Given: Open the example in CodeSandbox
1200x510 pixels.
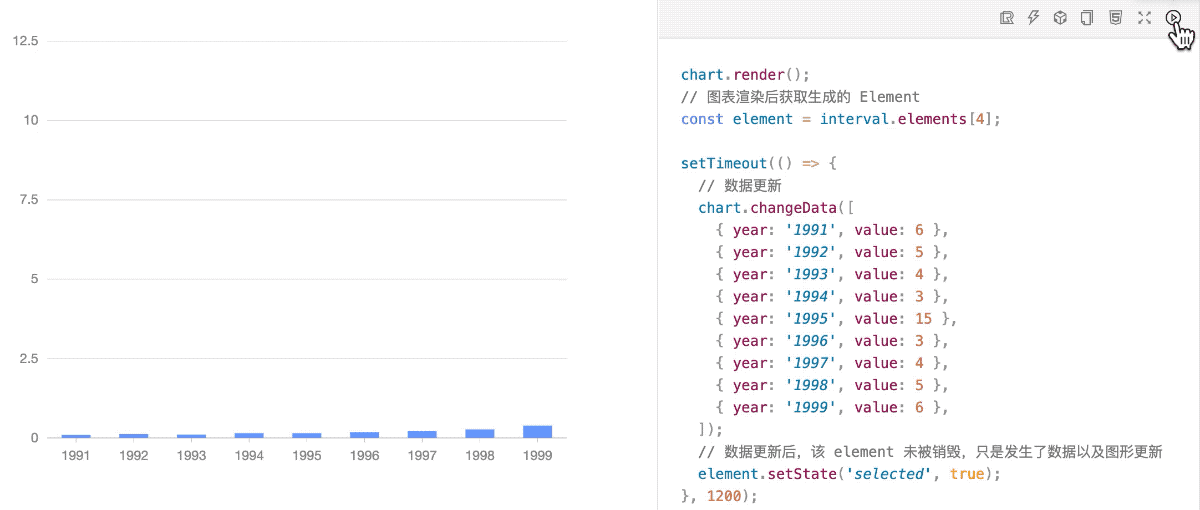Looking at the screenshot, I should [1061, 17].
